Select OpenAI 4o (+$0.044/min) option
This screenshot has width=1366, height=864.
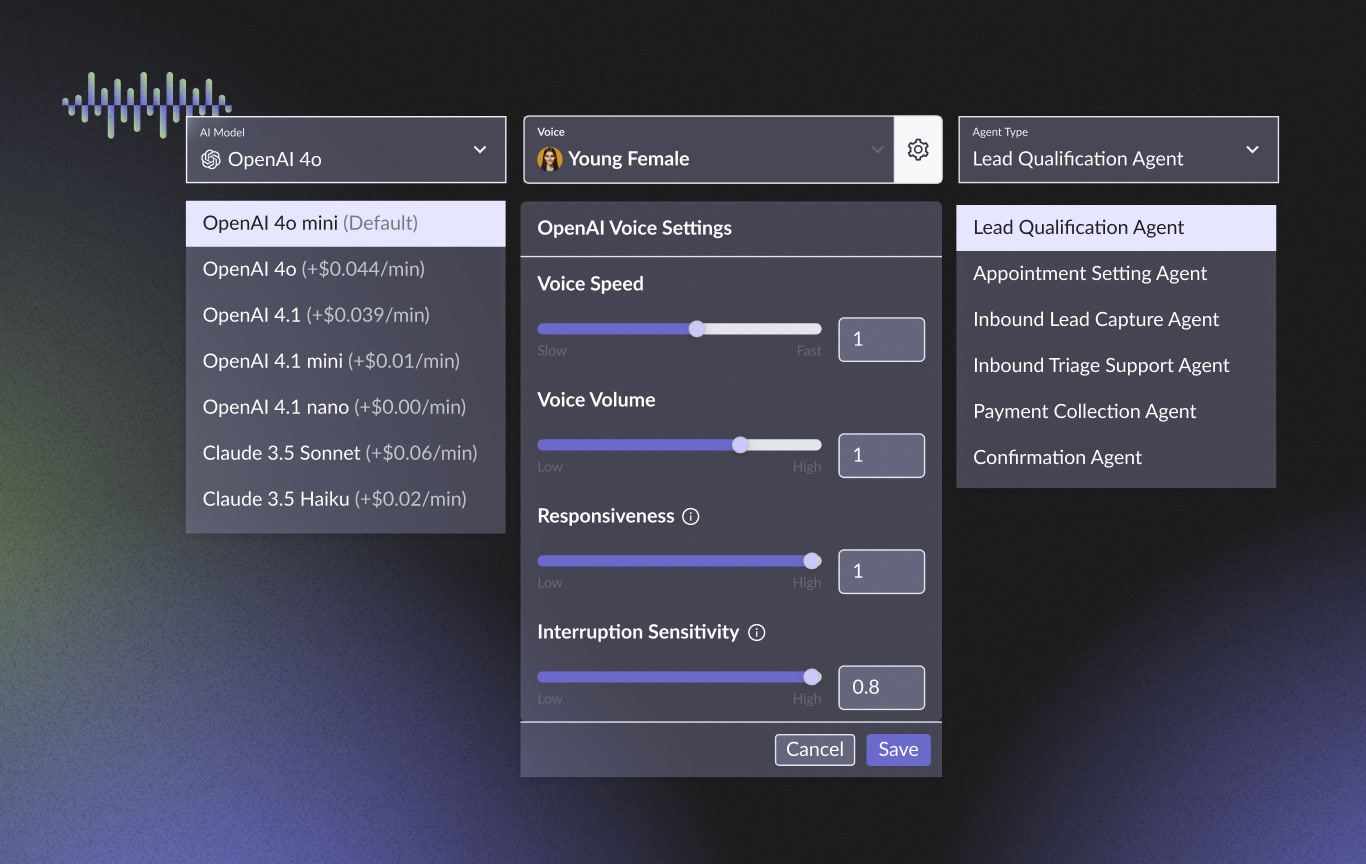click(346, 270)
